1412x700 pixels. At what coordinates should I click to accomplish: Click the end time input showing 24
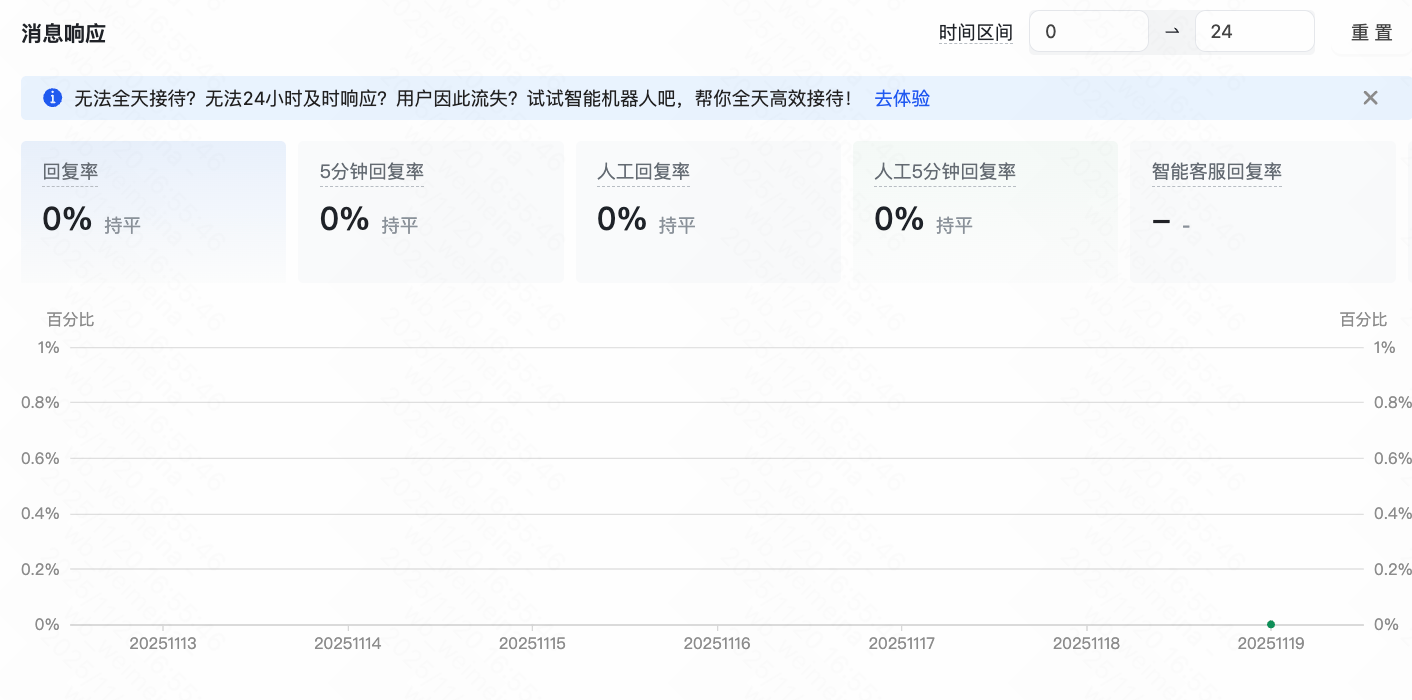1254,31
